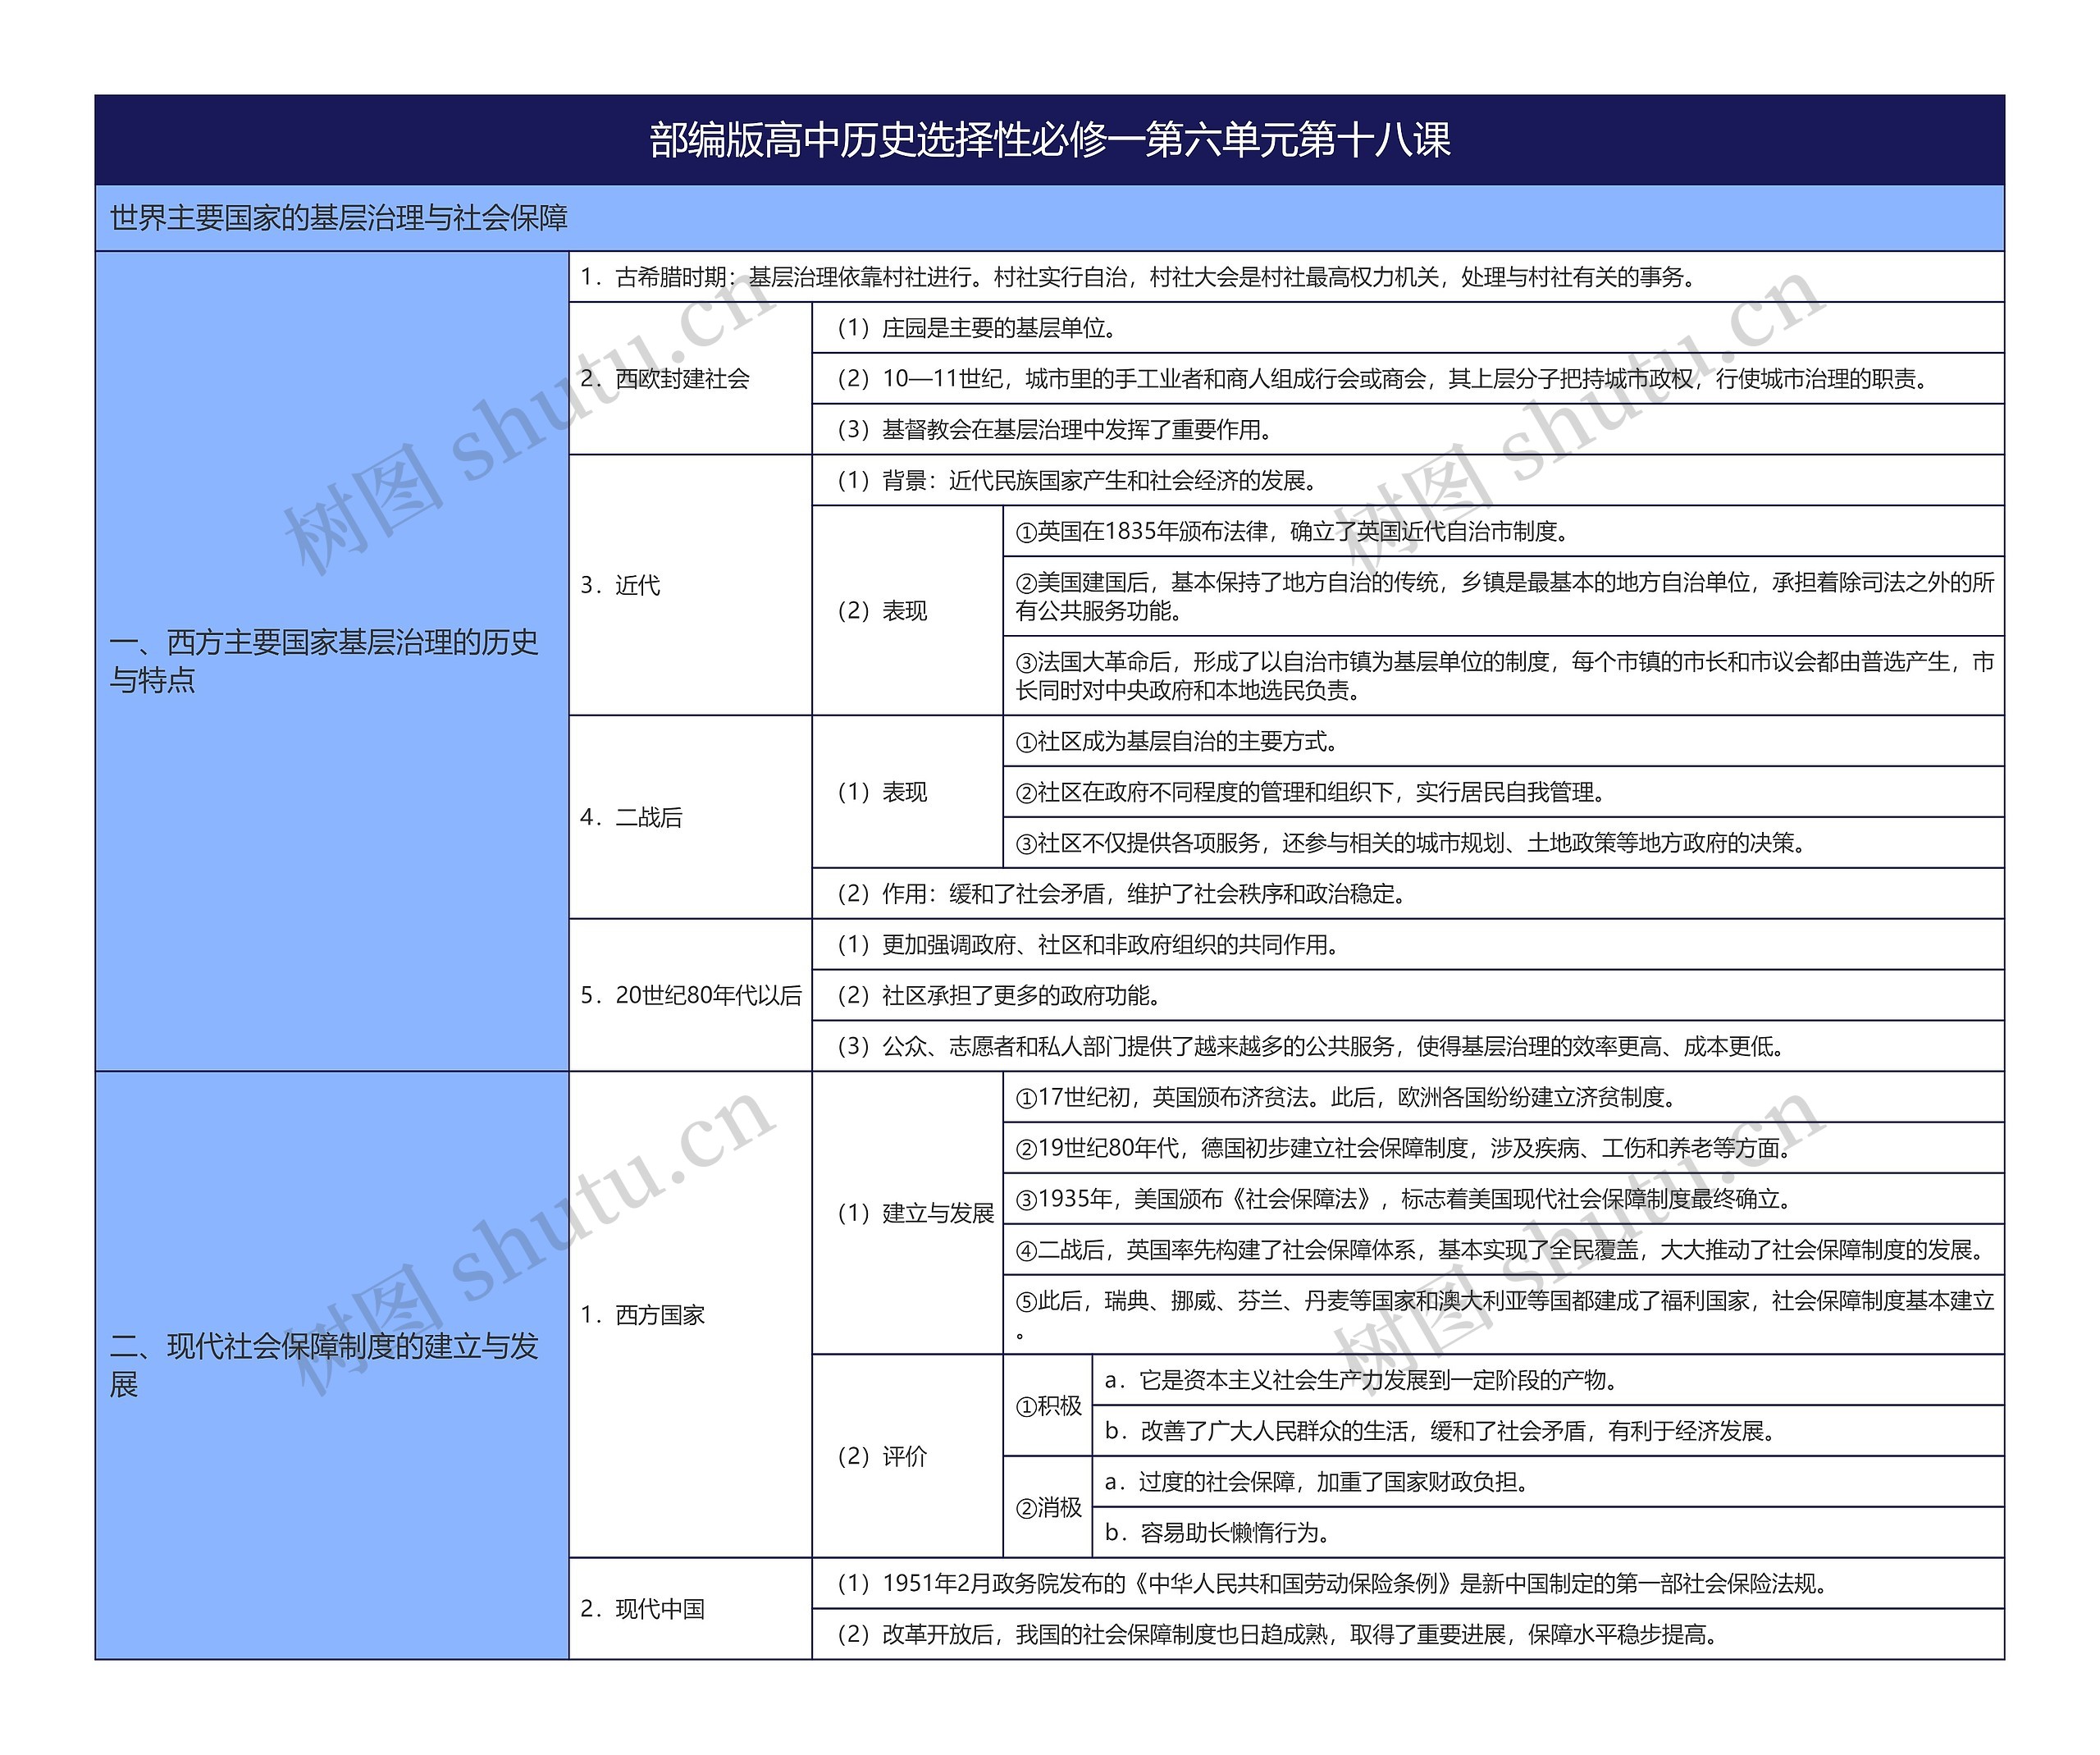Image resolution: width=2100 pixels, height=1755 pixels.
Task: Click the row ④二战后，英国率先构建了社会保障体系
Action: [x=1504, y=1250]
